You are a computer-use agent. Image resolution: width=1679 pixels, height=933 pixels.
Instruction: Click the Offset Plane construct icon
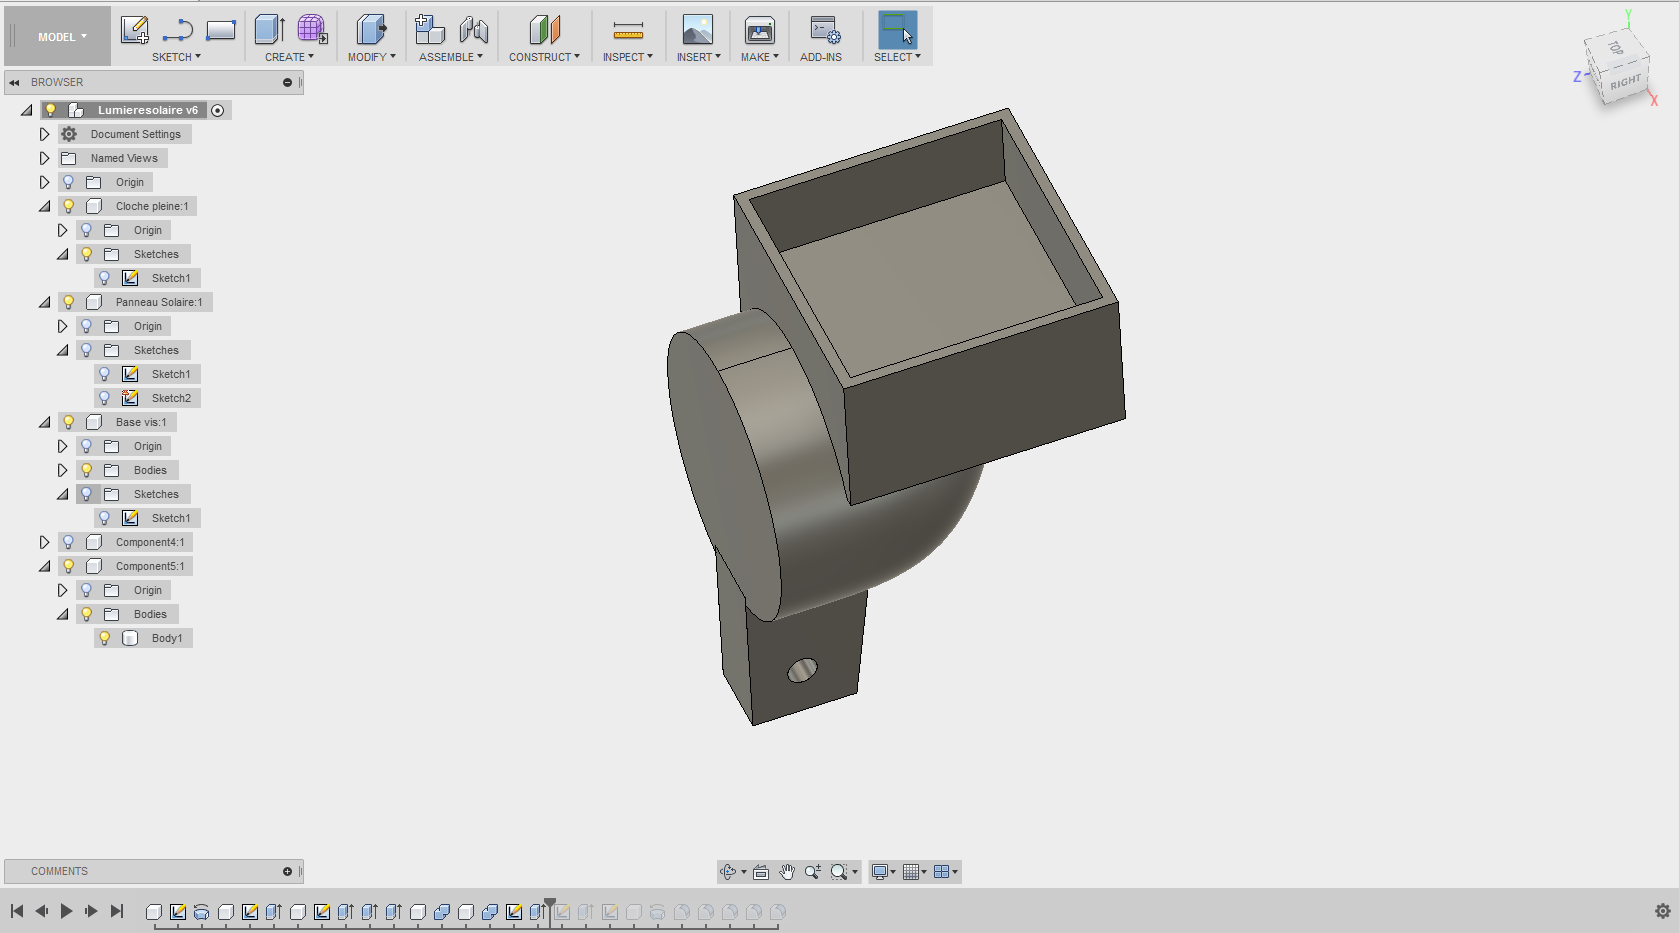[544, 30]
